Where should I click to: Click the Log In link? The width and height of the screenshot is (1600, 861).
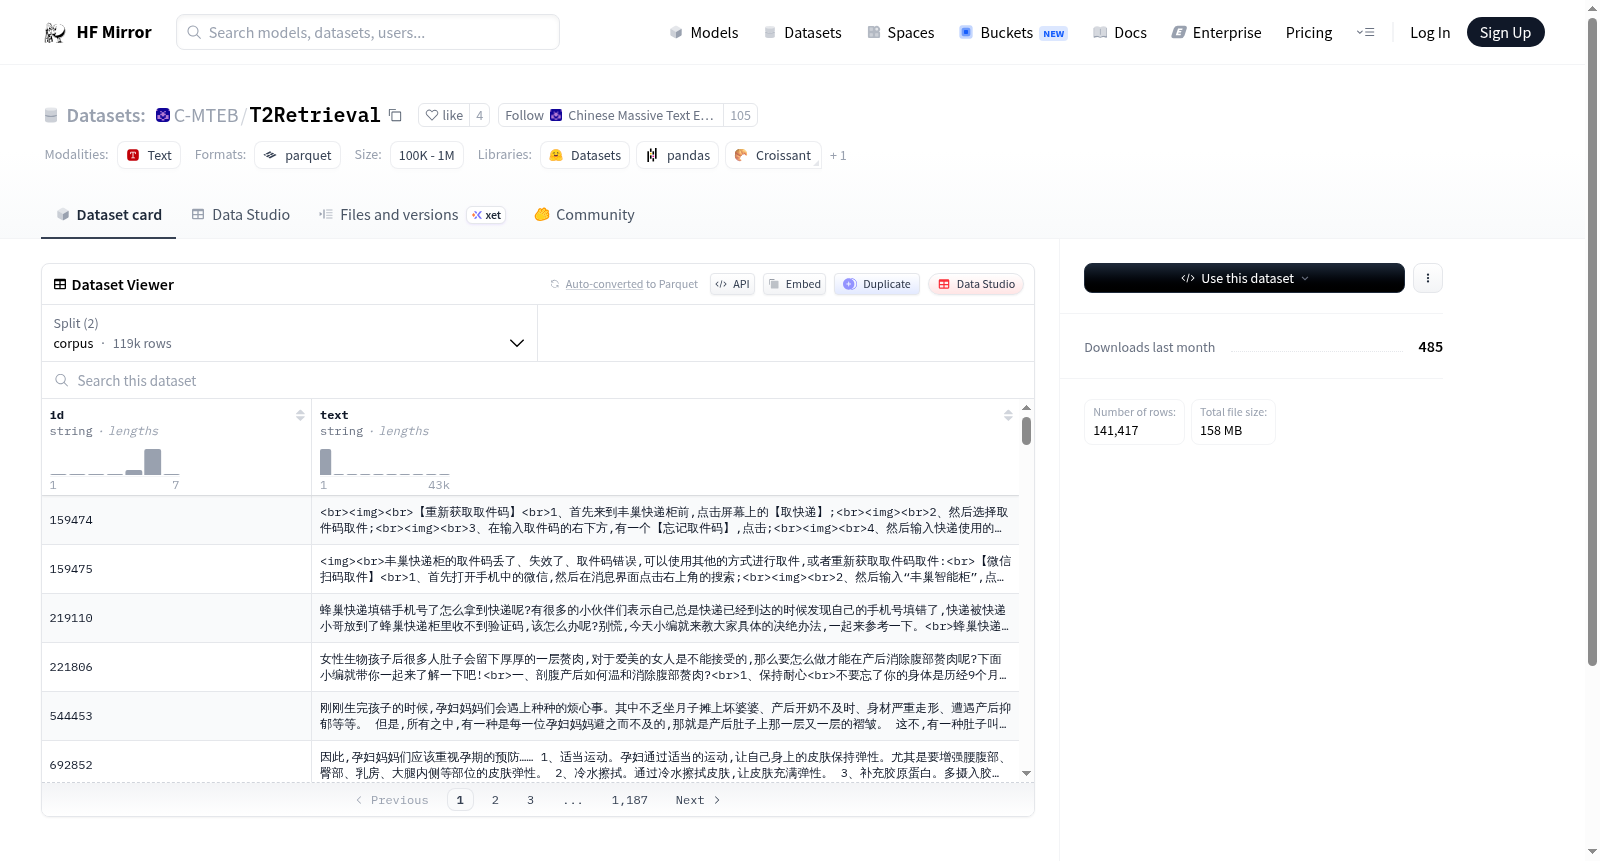tap(1430, 33)
